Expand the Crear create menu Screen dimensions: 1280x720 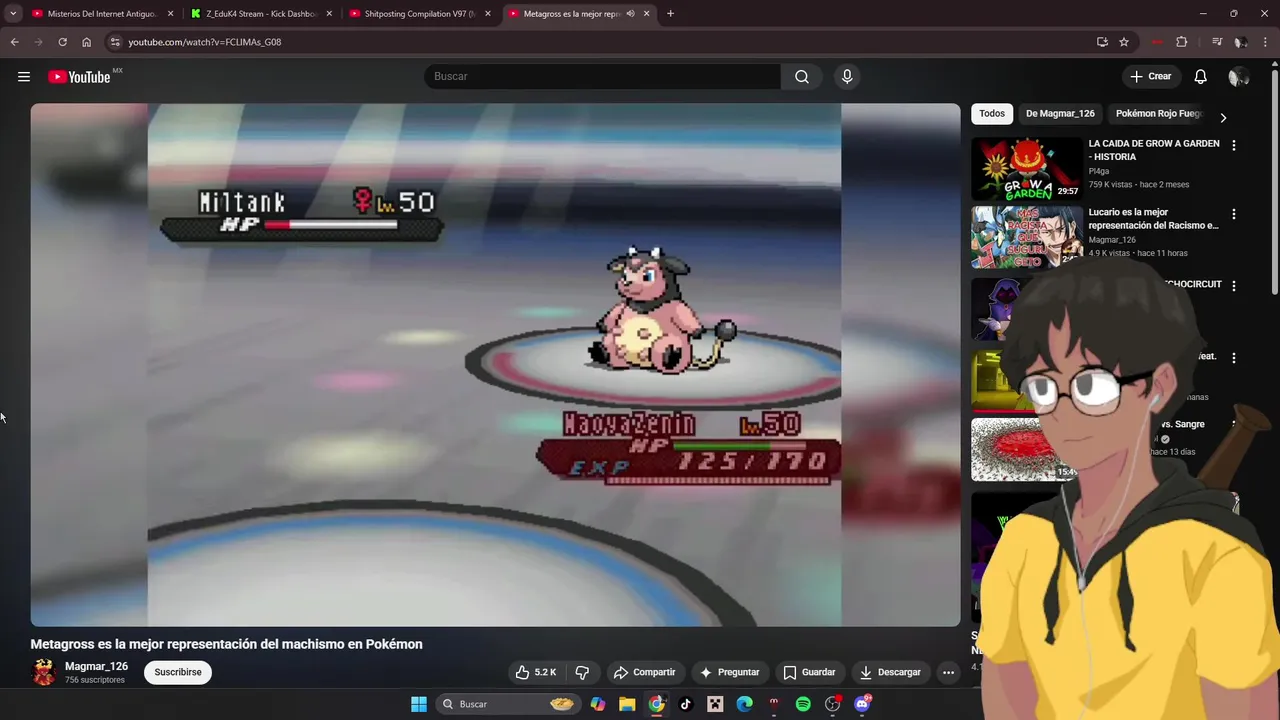point(1151,77)
